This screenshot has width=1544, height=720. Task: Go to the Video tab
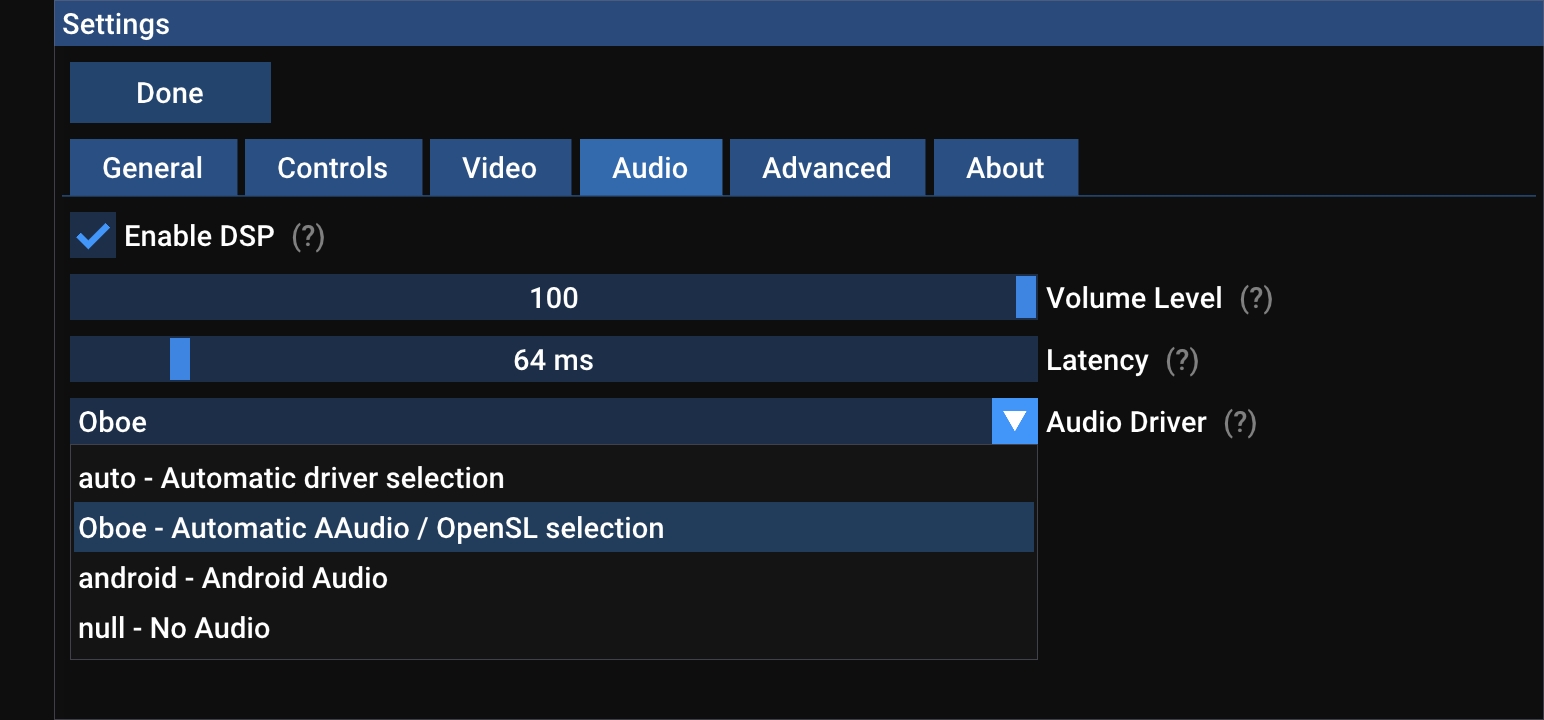(x=500, y=167)
